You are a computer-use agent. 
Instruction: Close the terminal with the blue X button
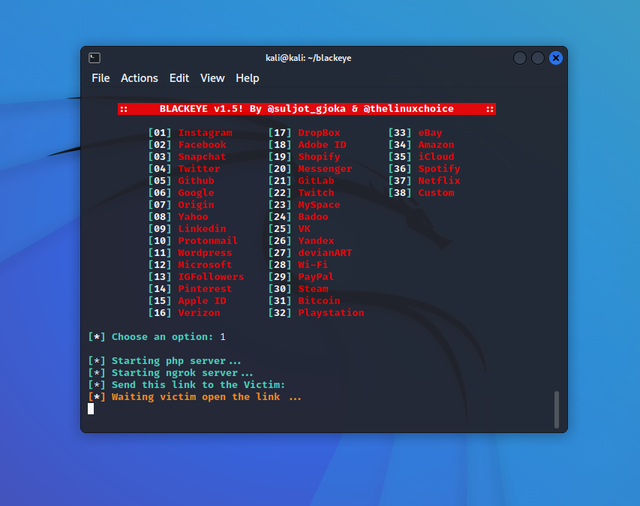[556, 58]
